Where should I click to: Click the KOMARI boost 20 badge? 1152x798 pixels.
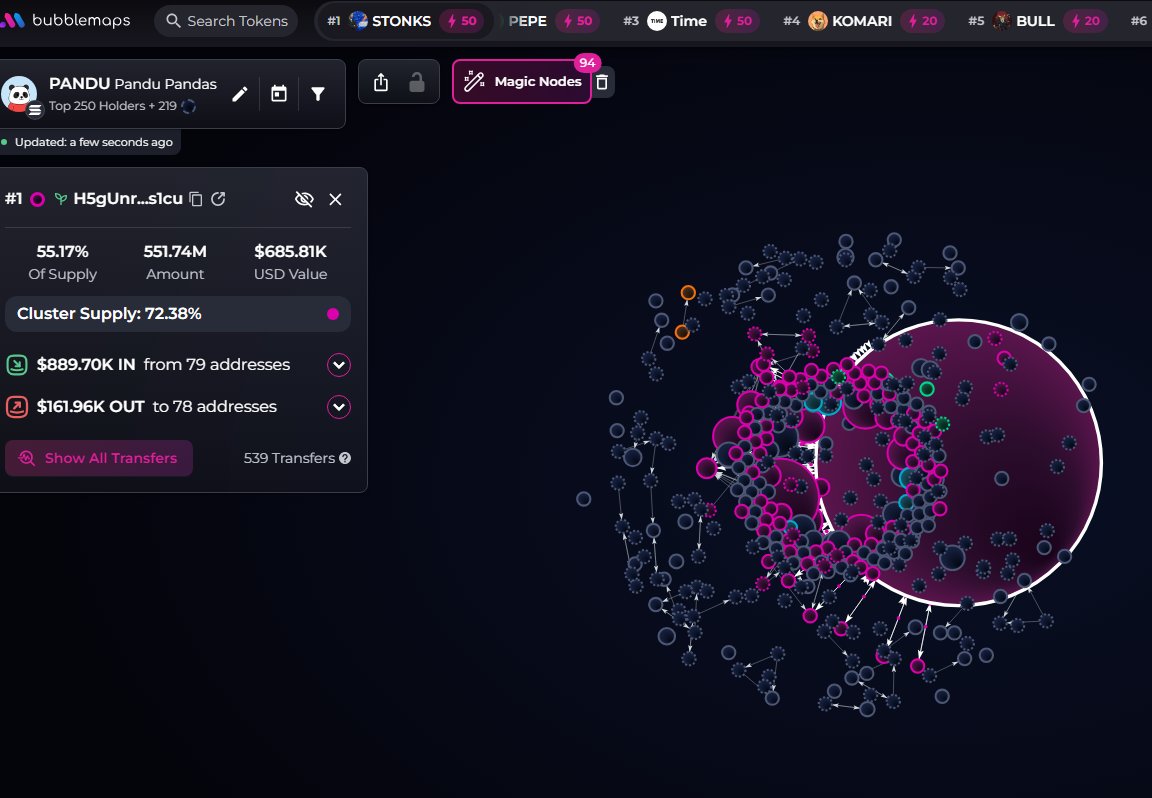point(923,21)
